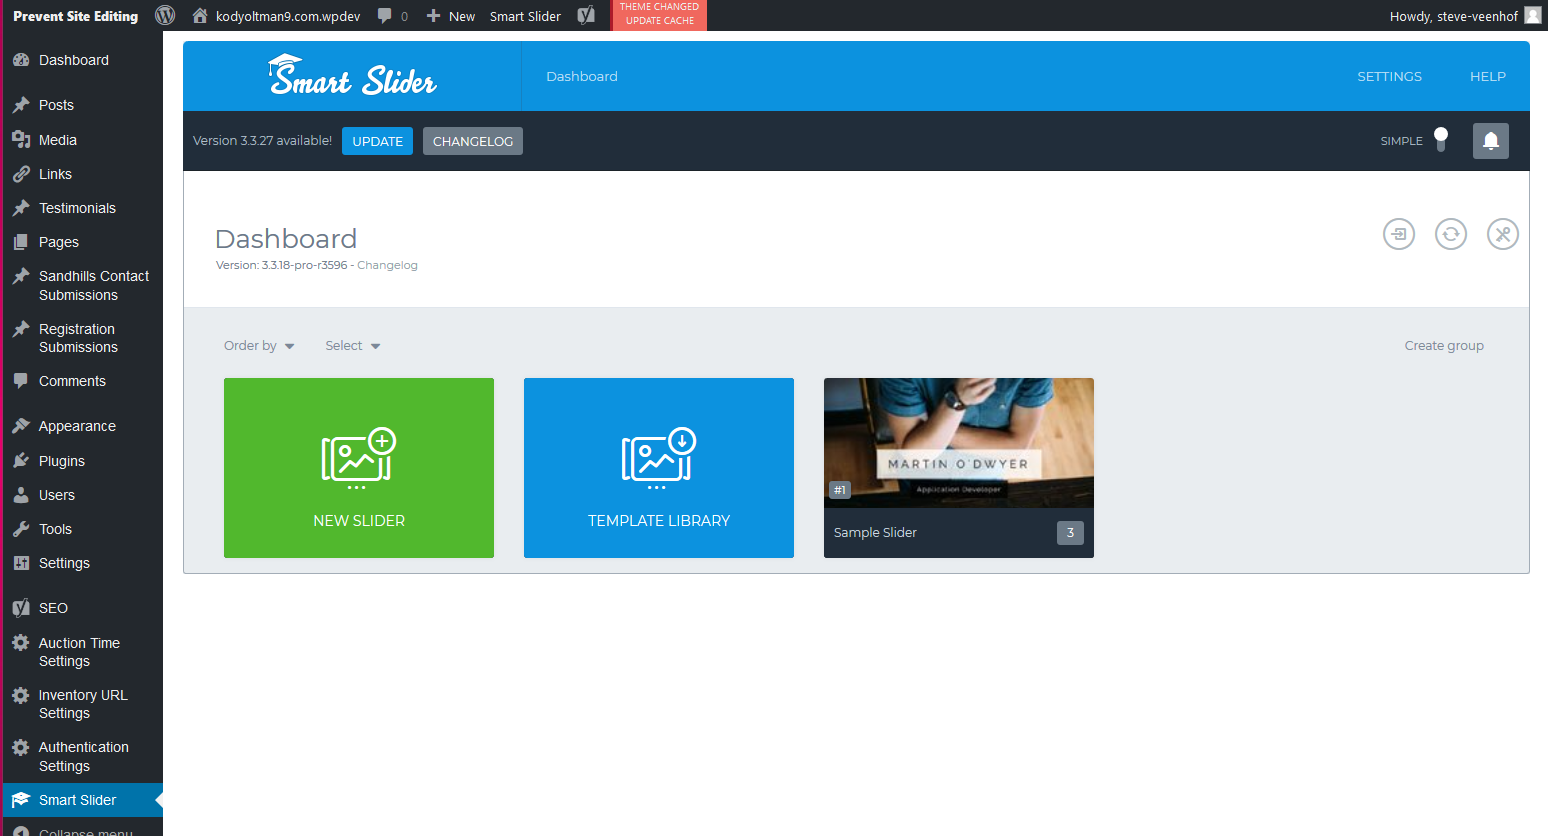Click Prevent Site Editing in admin bar

76,16
